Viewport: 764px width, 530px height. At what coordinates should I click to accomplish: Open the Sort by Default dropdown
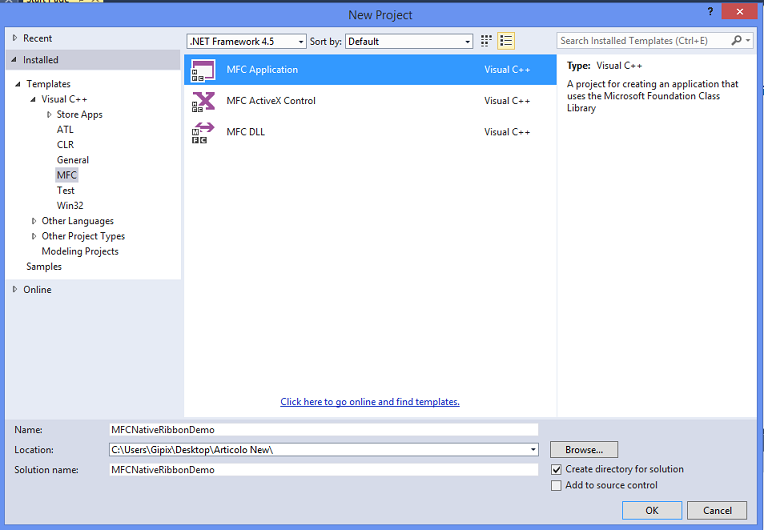point(409,41)
